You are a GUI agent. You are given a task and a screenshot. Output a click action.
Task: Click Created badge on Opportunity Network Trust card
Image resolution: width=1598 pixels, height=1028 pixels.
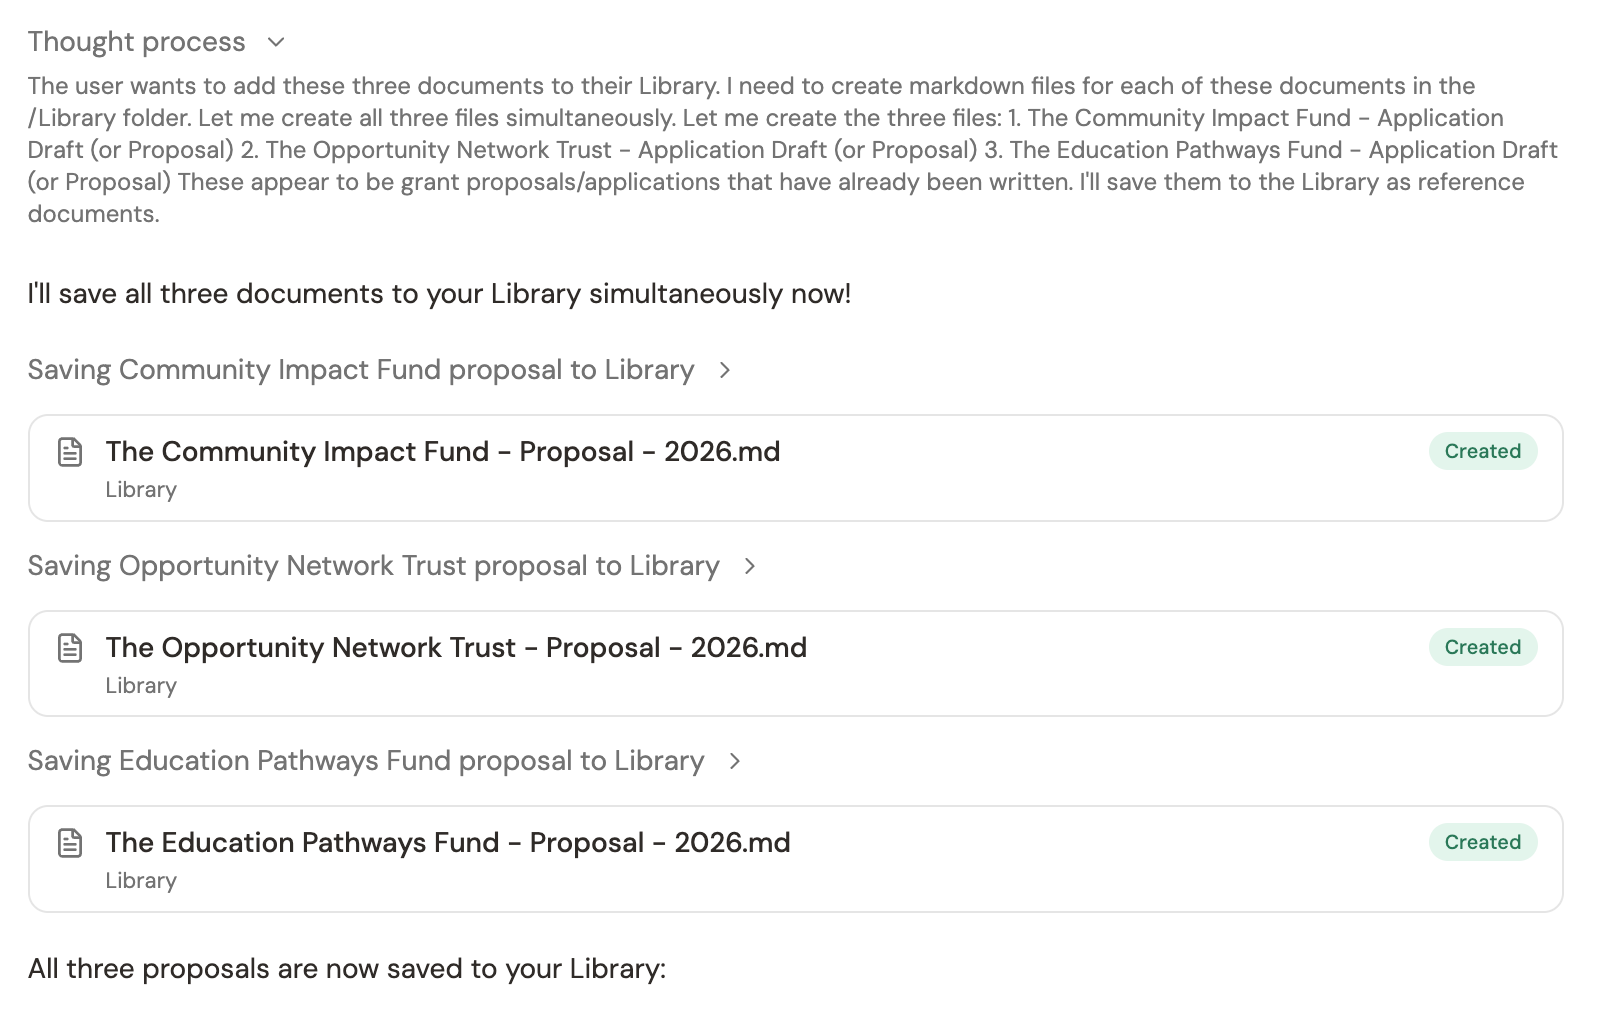click(1482, 647)
